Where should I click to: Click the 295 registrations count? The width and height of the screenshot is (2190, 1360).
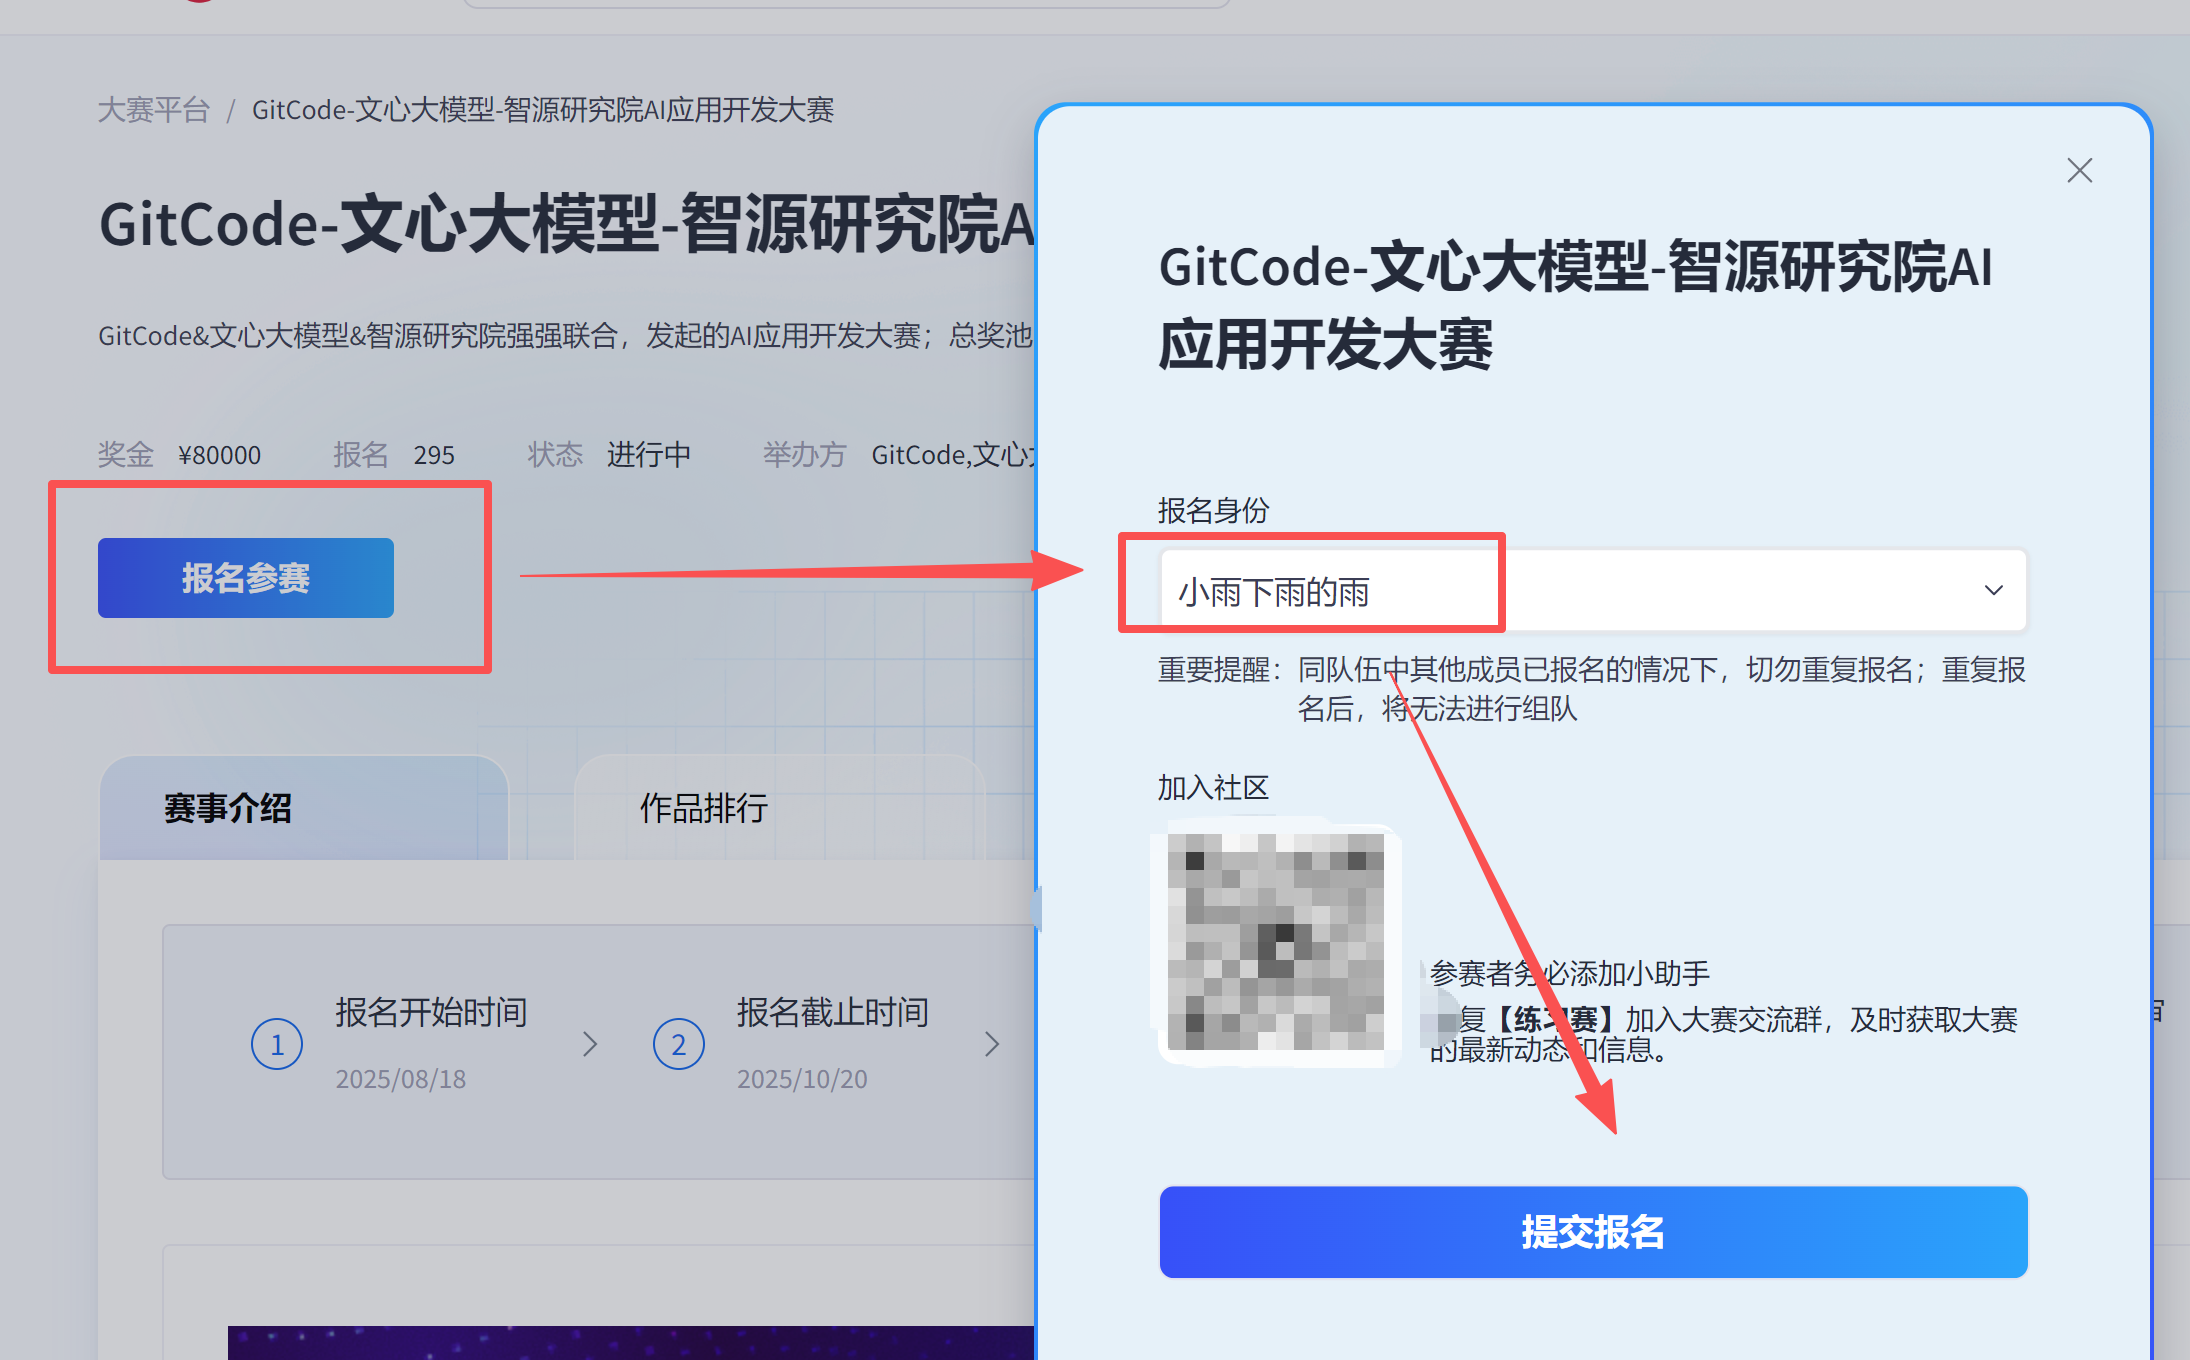434,456
